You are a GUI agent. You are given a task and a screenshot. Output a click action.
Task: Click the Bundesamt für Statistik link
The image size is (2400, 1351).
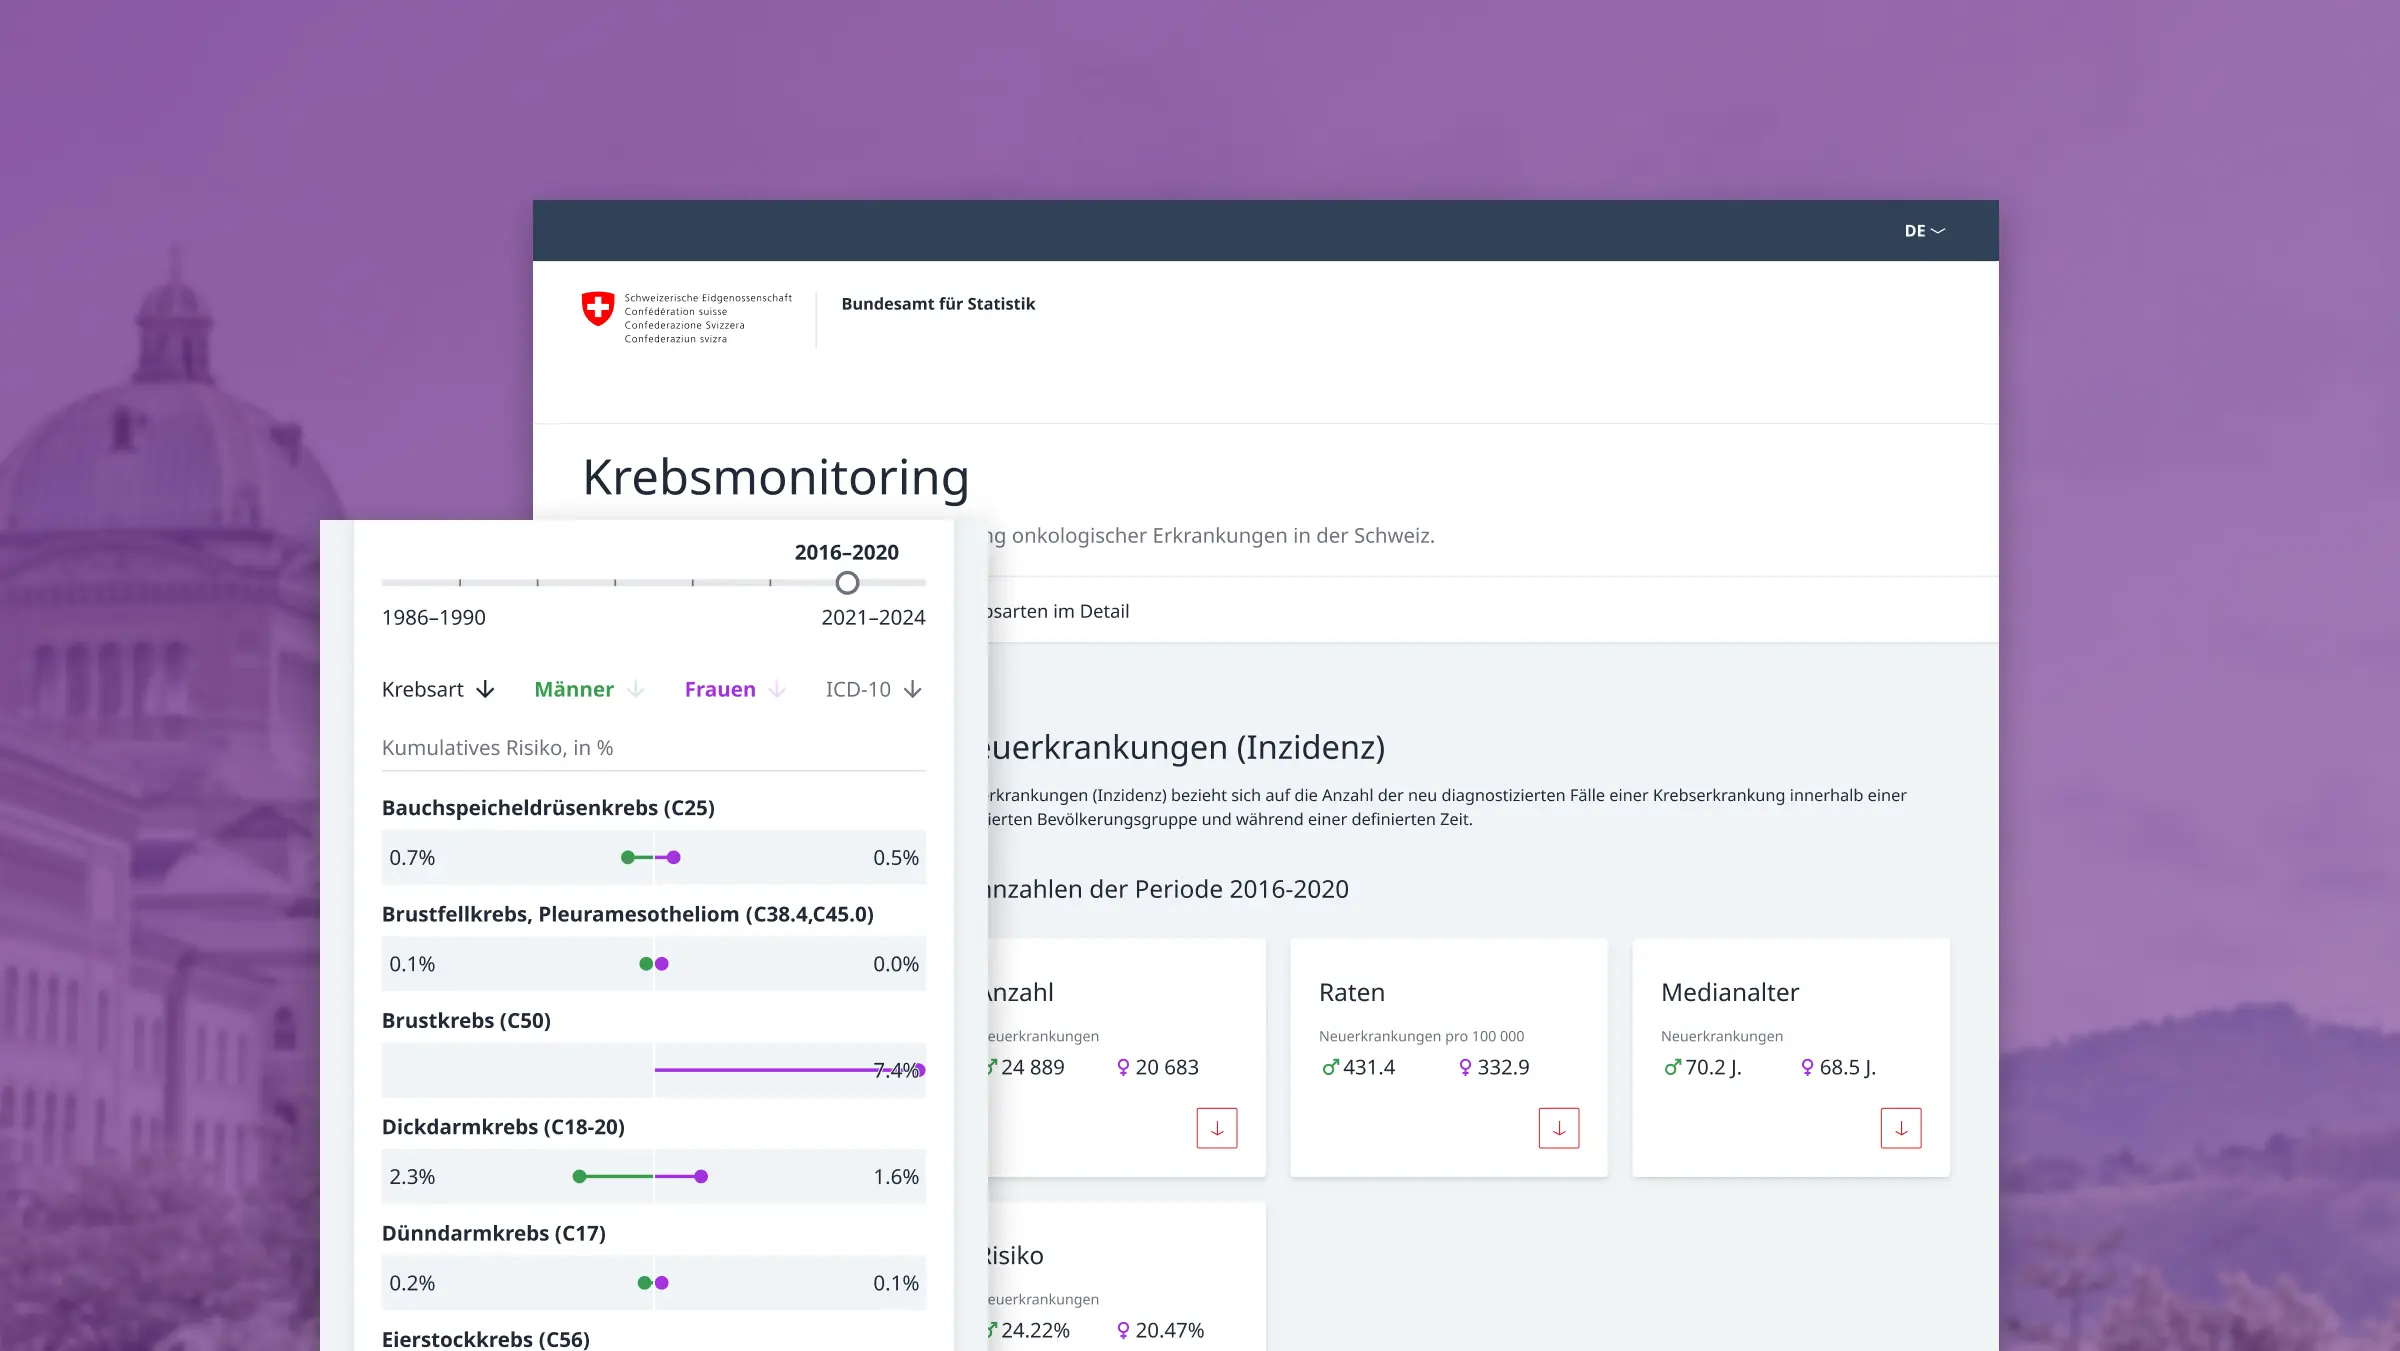tap(938, 304)
